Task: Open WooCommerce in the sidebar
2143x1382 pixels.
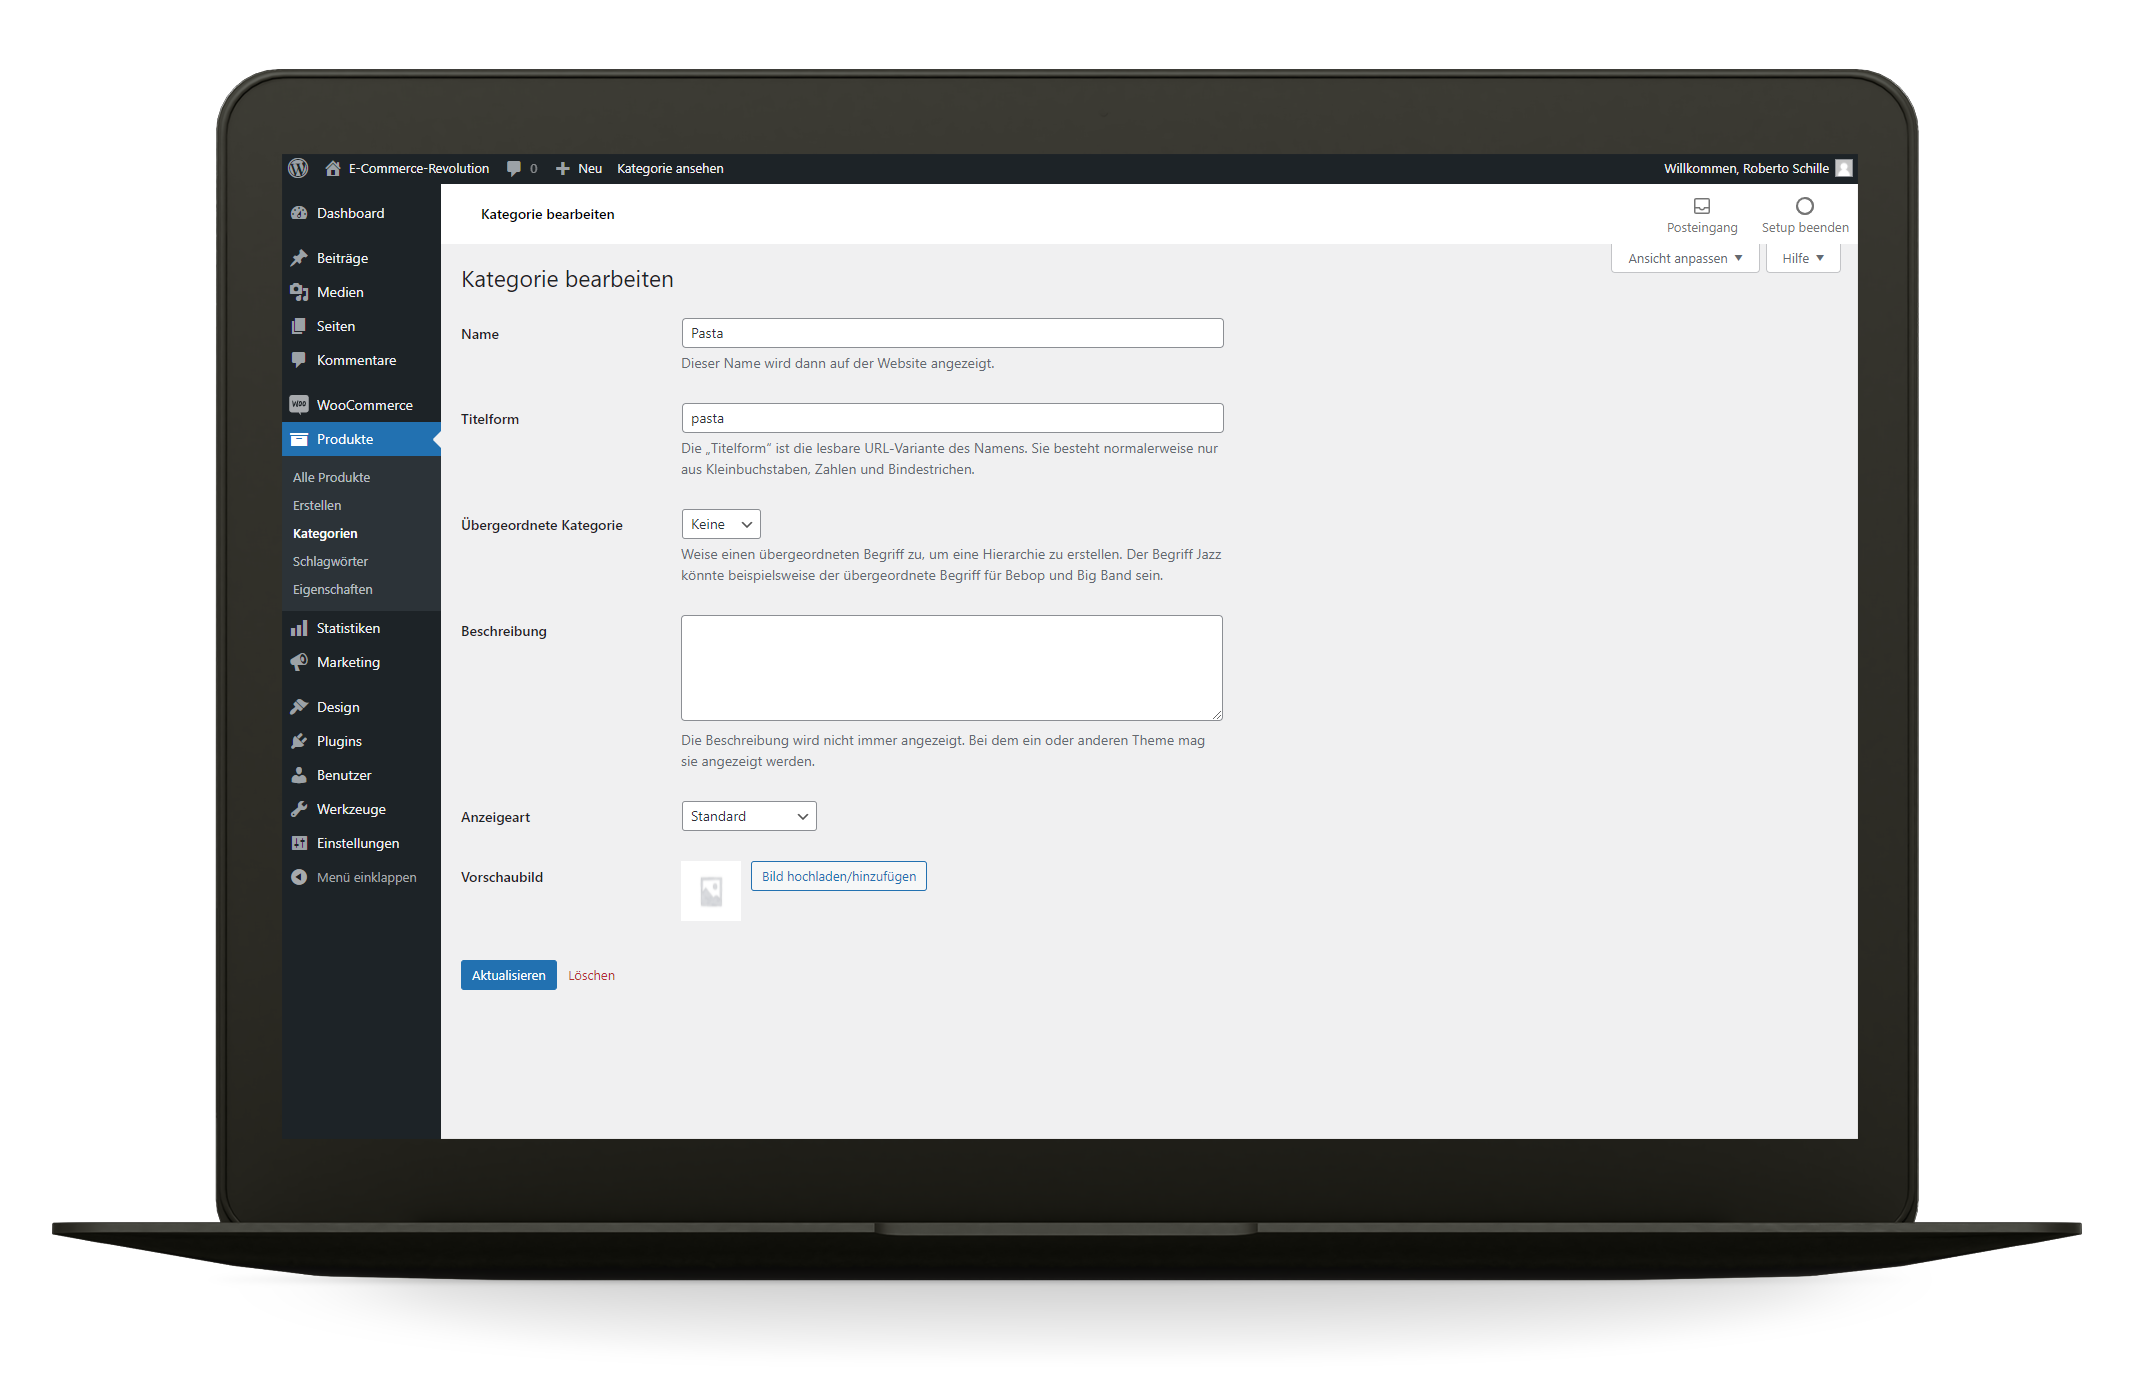Action: pos(364,405)
